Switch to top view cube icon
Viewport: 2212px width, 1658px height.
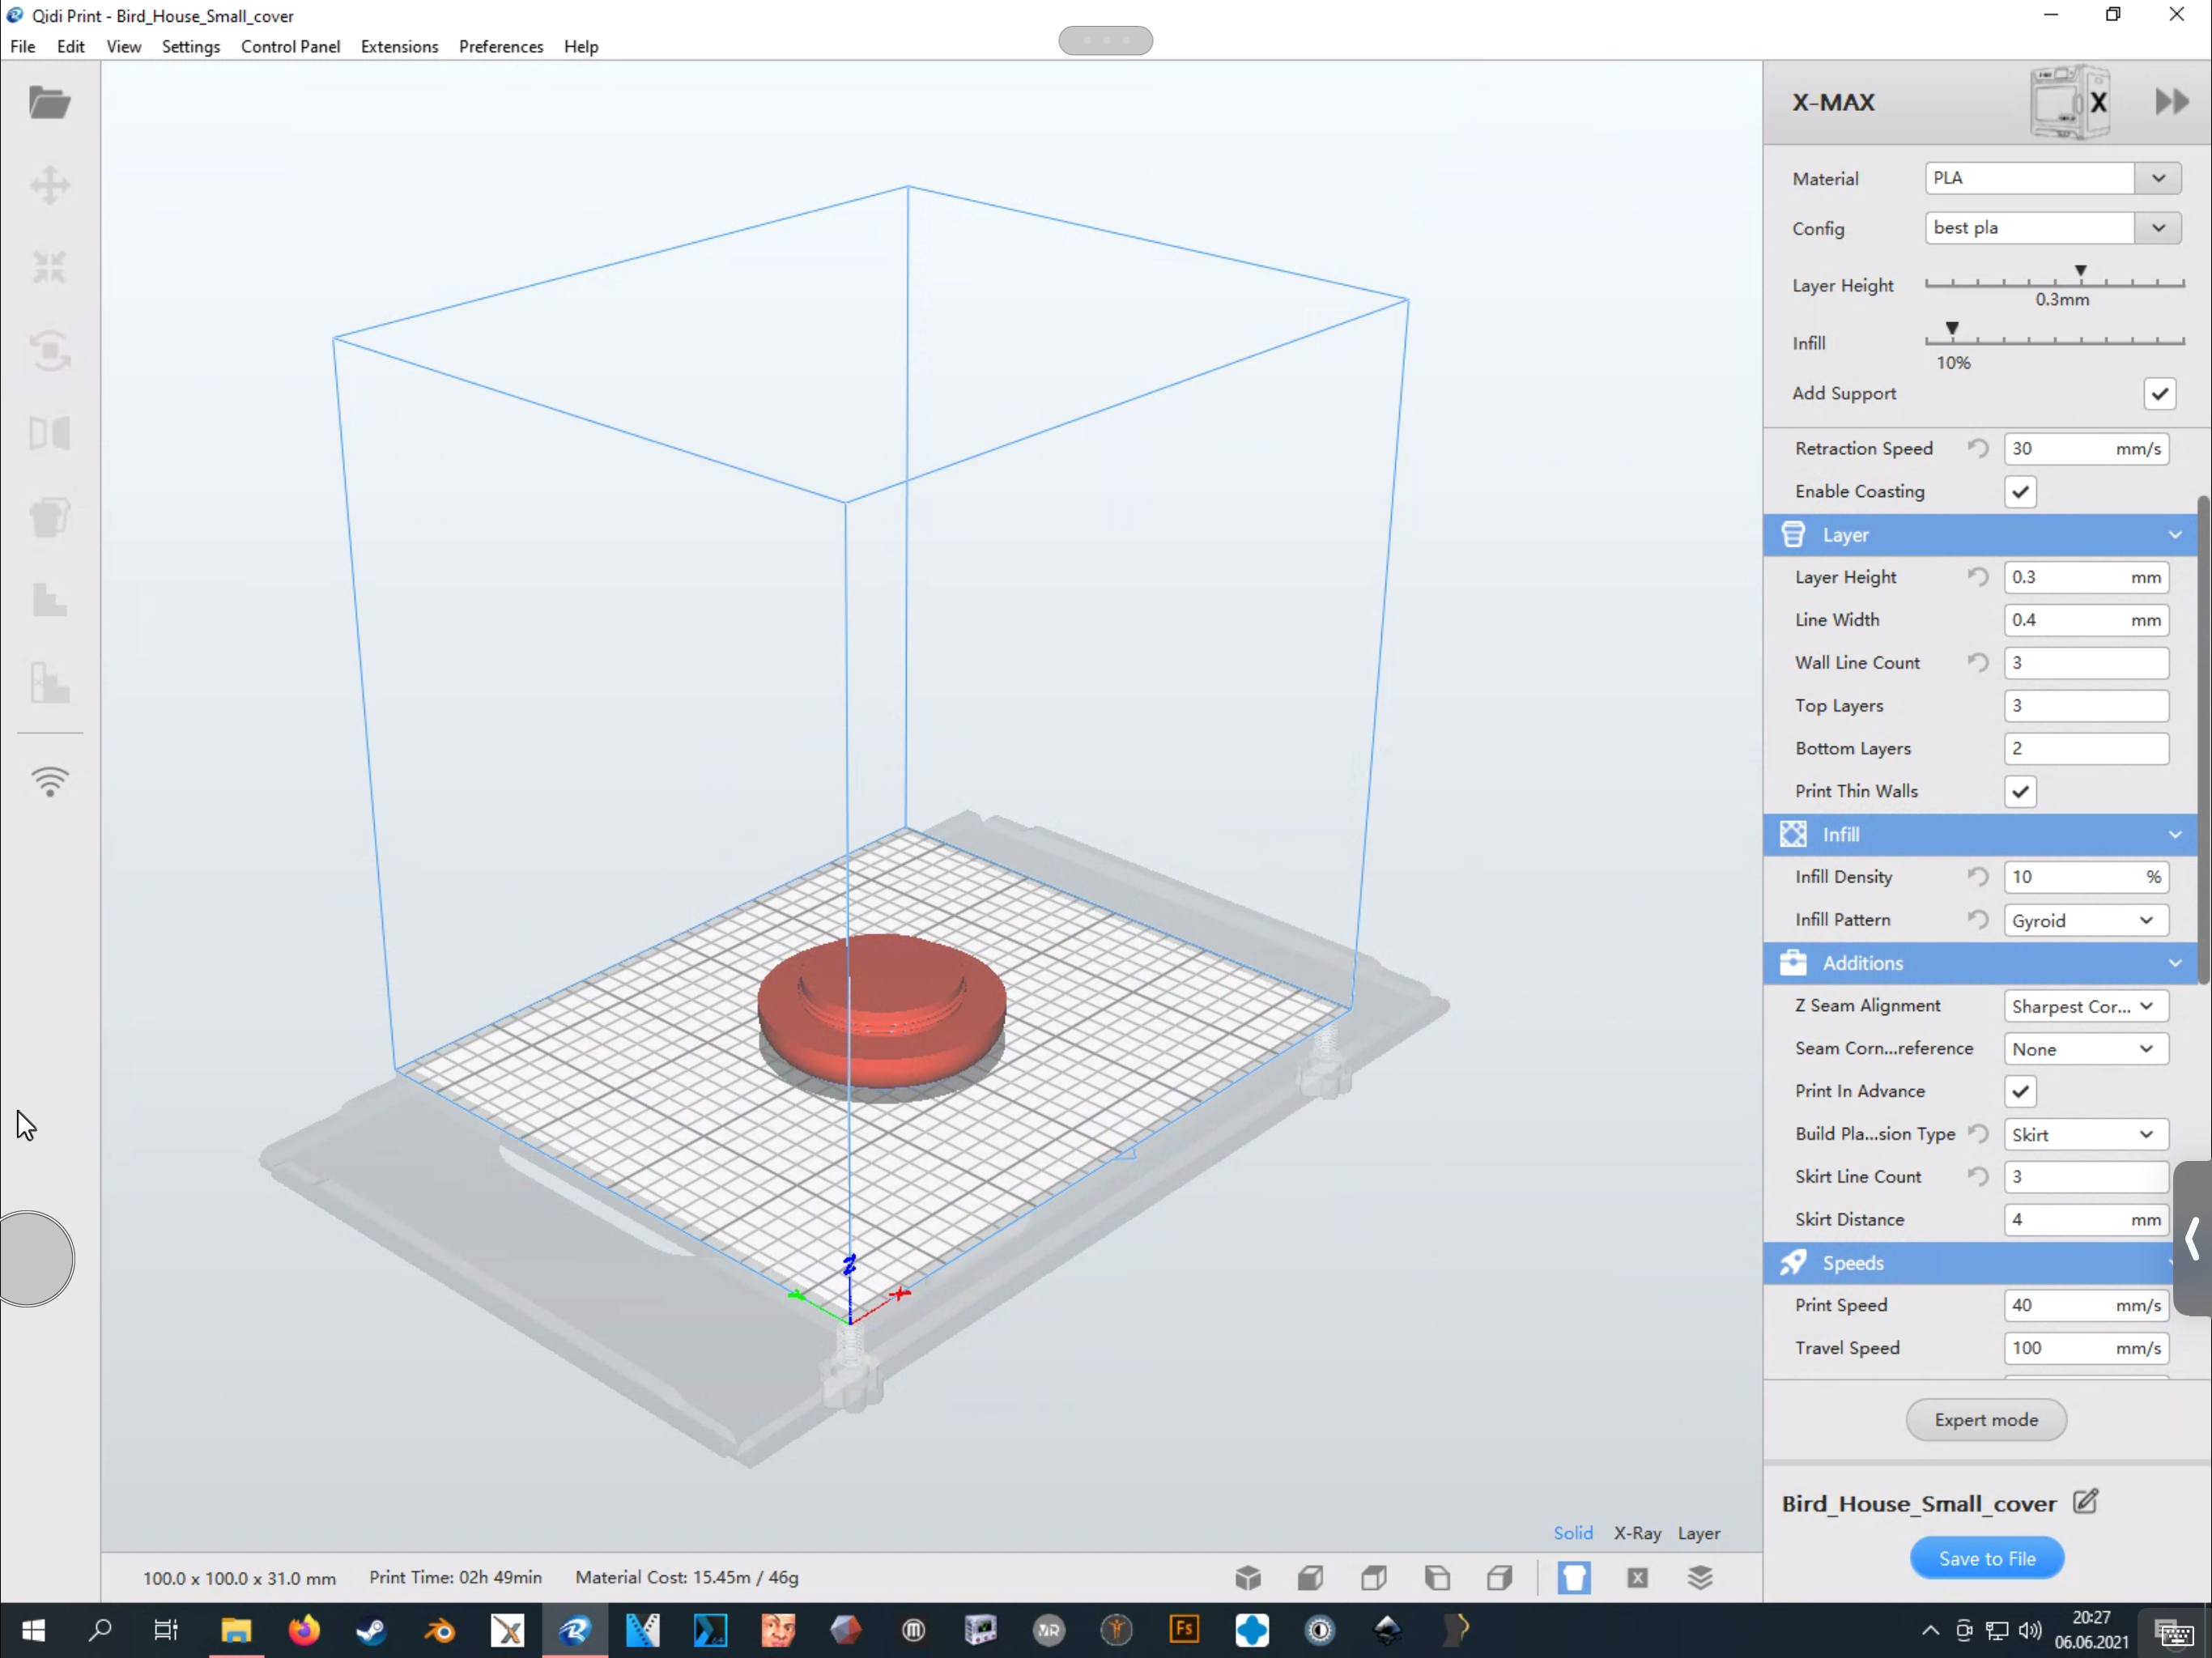click(1374, 1578)
